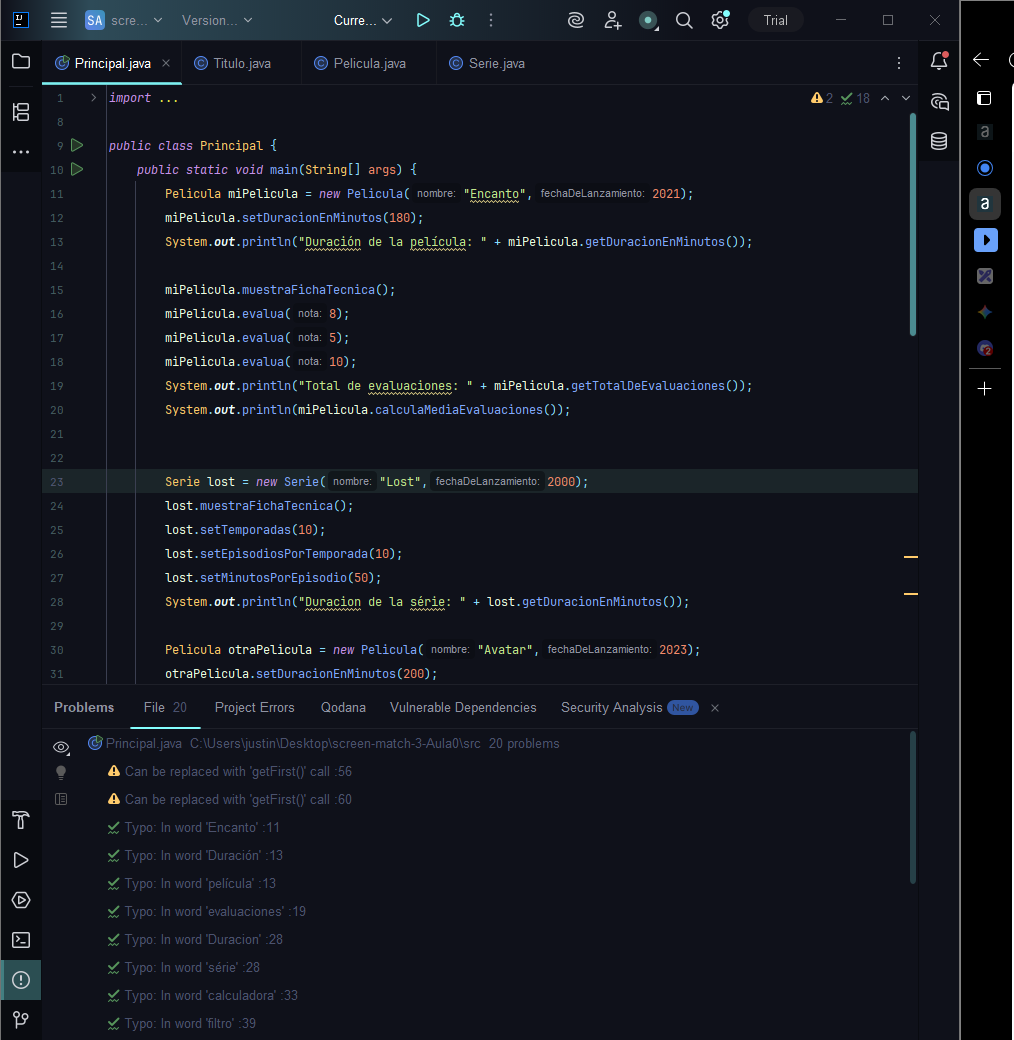Select Principal.java 20 problems node

coord(324,744)
